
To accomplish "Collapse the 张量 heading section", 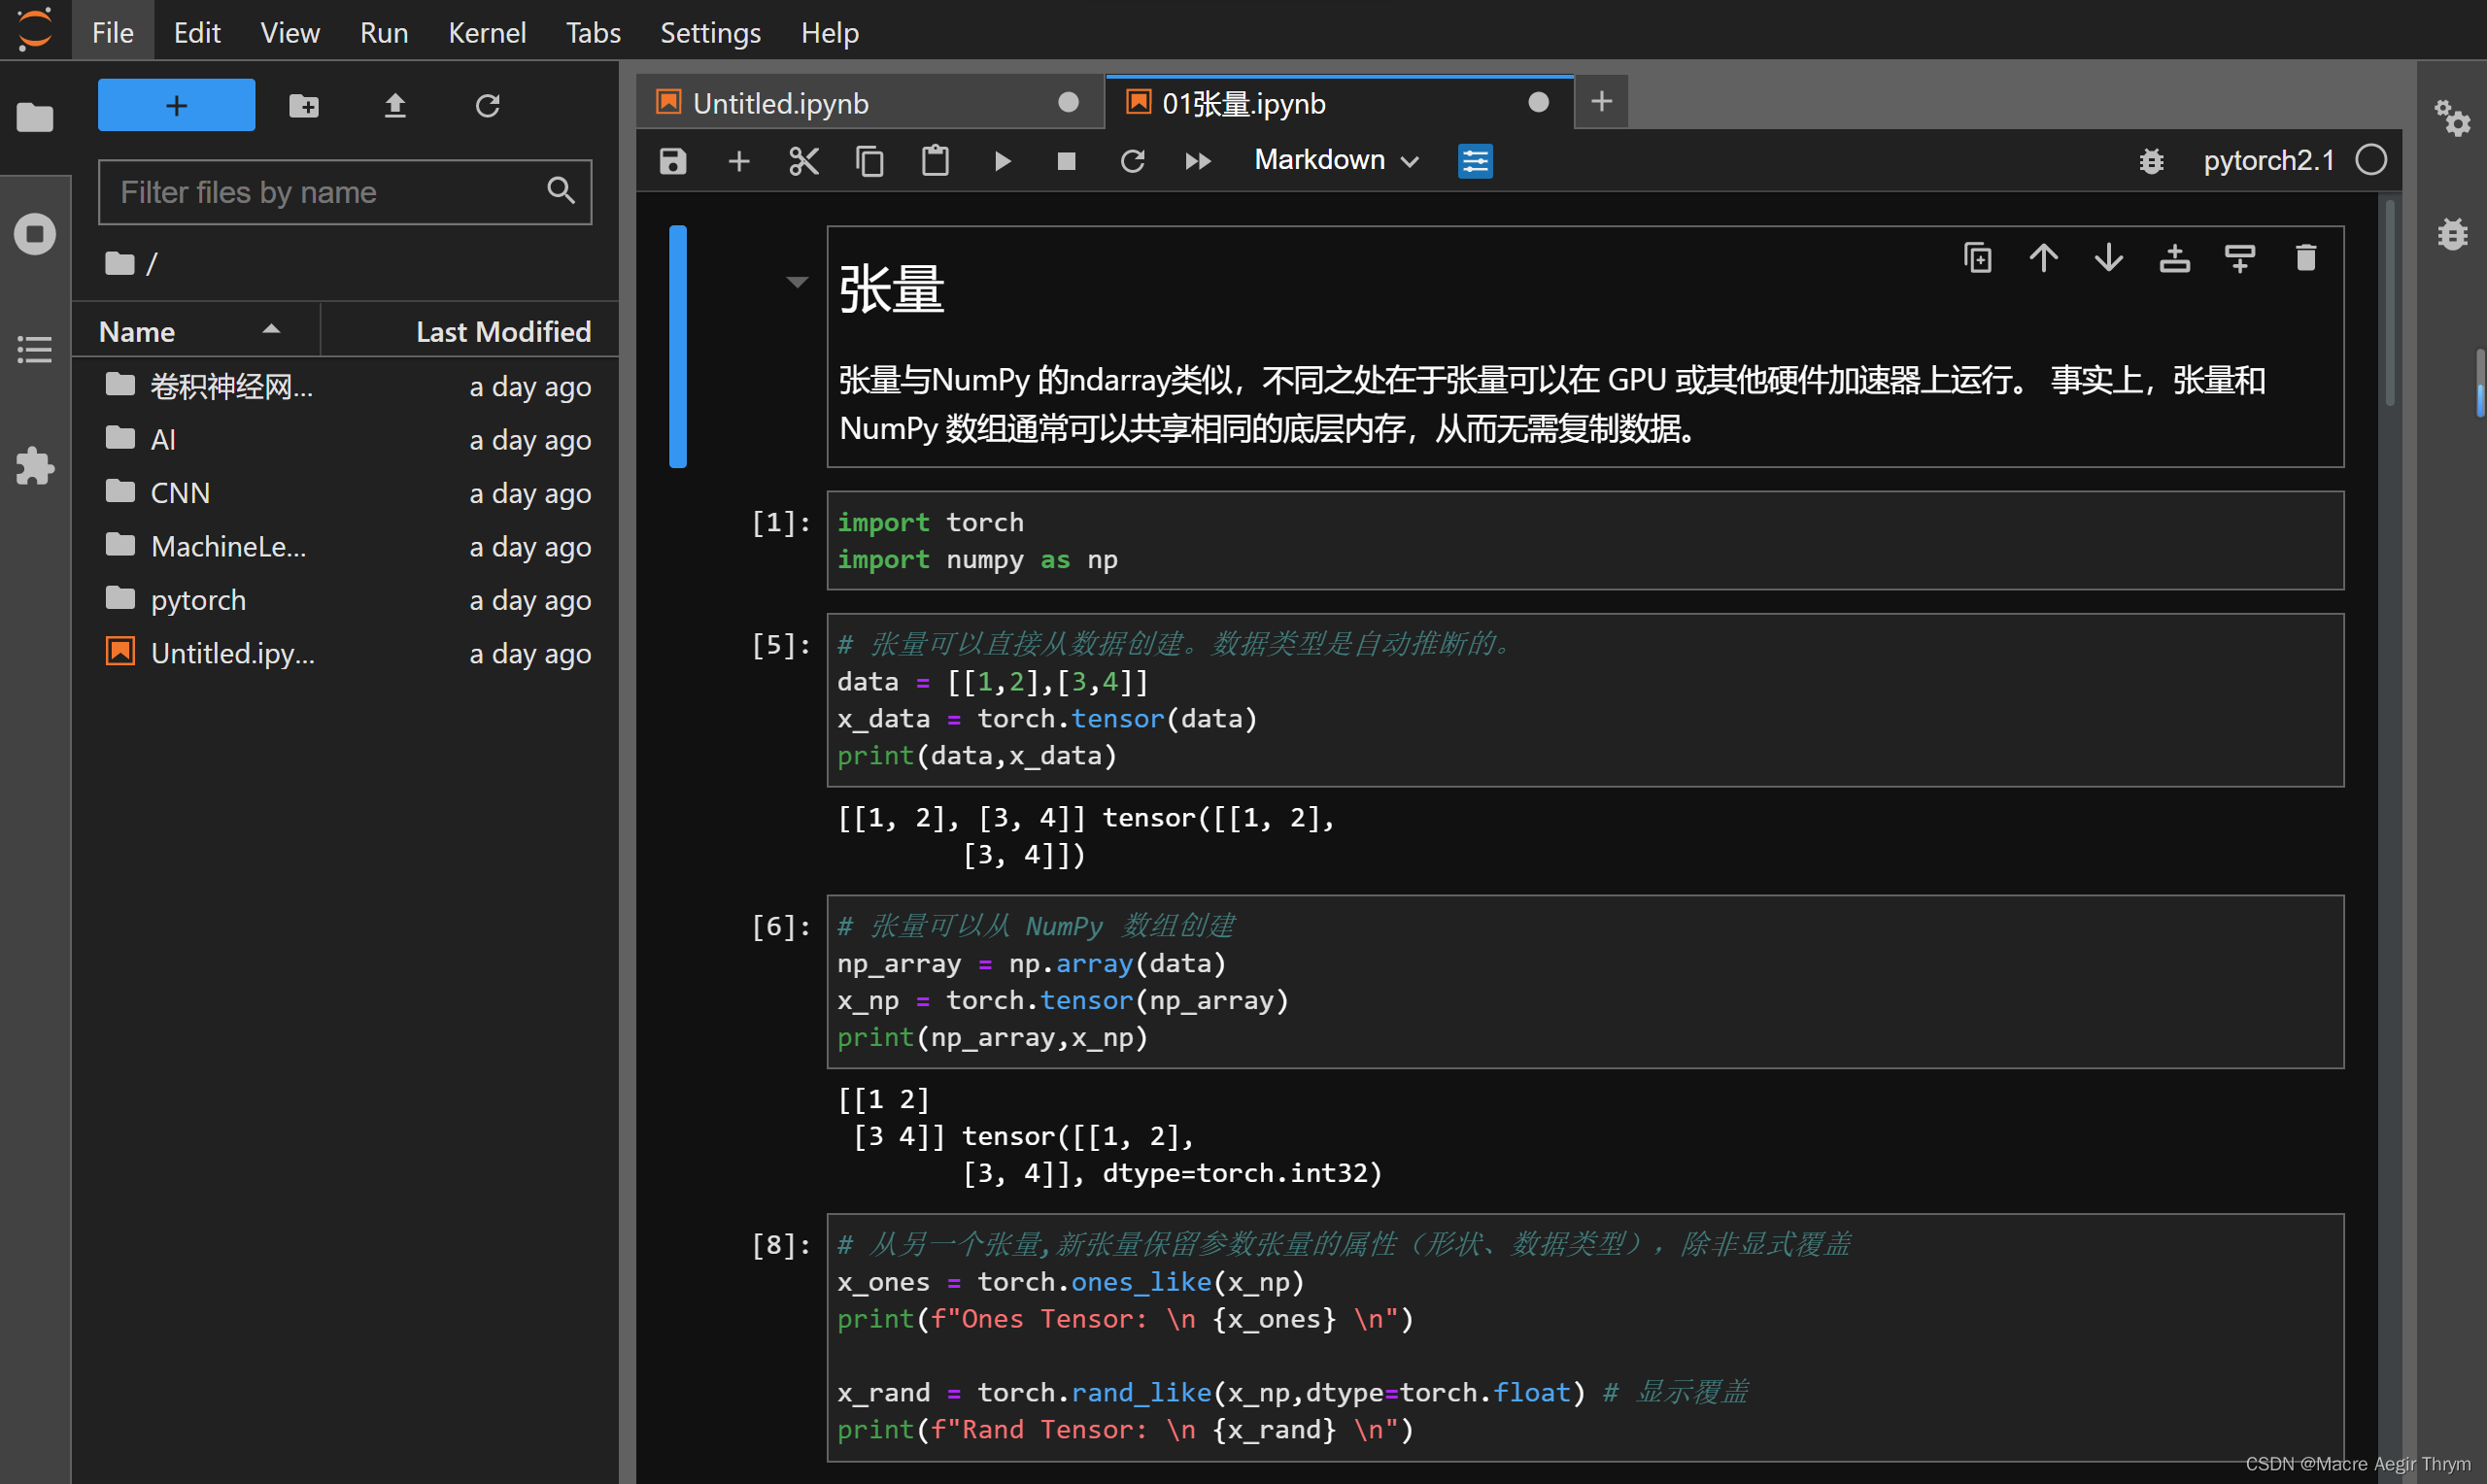I will pyautogui.click(x=795, y=282).
